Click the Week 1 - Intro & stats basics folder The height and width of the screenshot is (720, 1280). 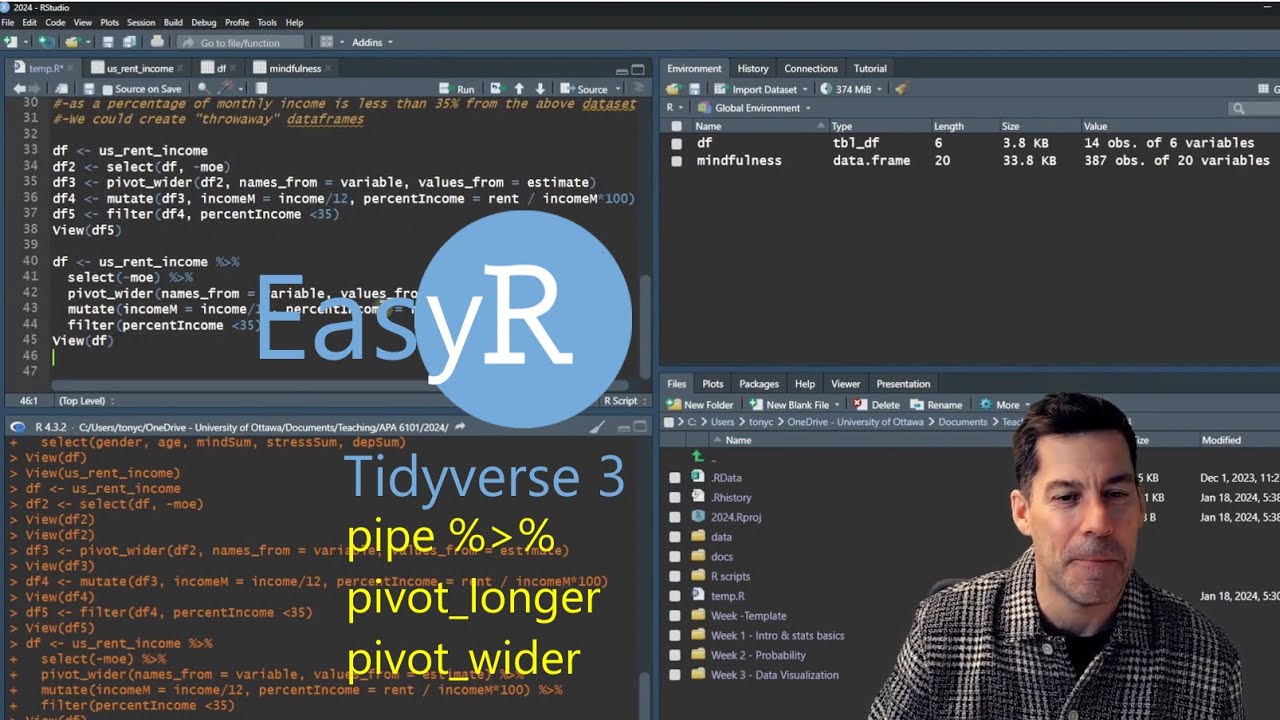point(777,635)
